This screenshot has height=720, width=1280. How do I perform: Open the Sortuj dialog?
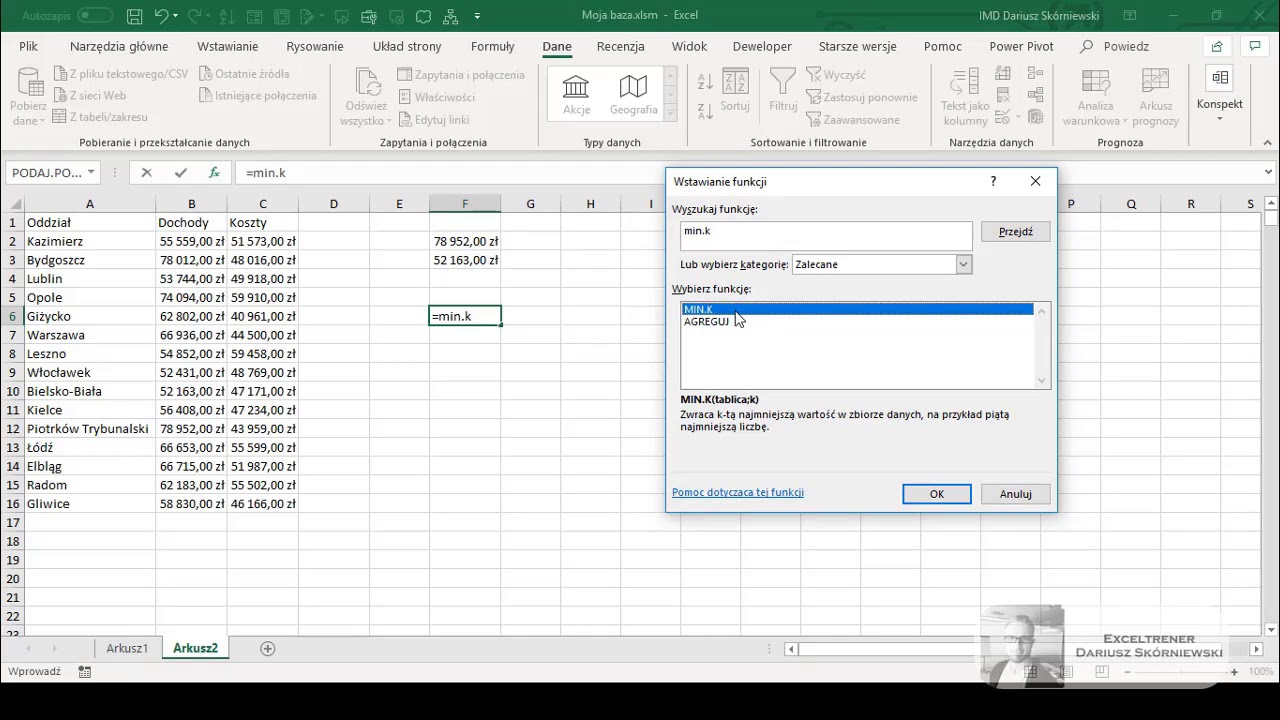click(735, 93)
